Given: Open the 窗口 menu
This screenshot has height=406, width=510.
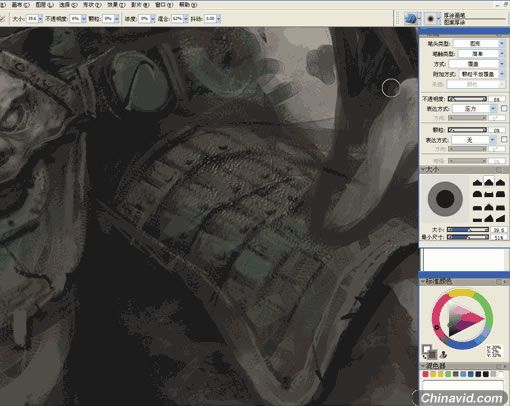Looking at the screenshot, I should (164, 5).
